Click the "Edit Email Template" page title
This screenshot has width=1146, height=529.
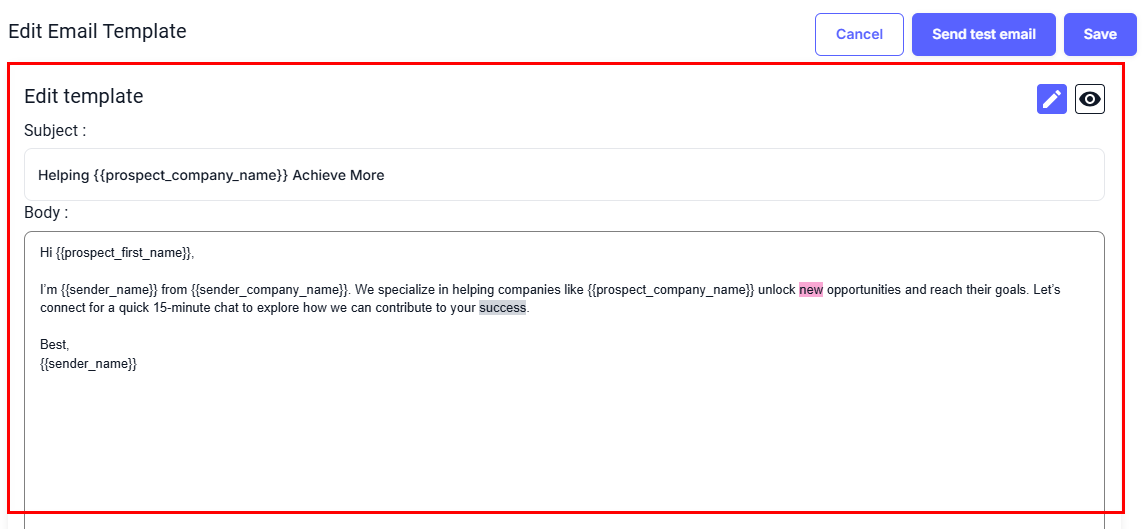click(97, 31)
